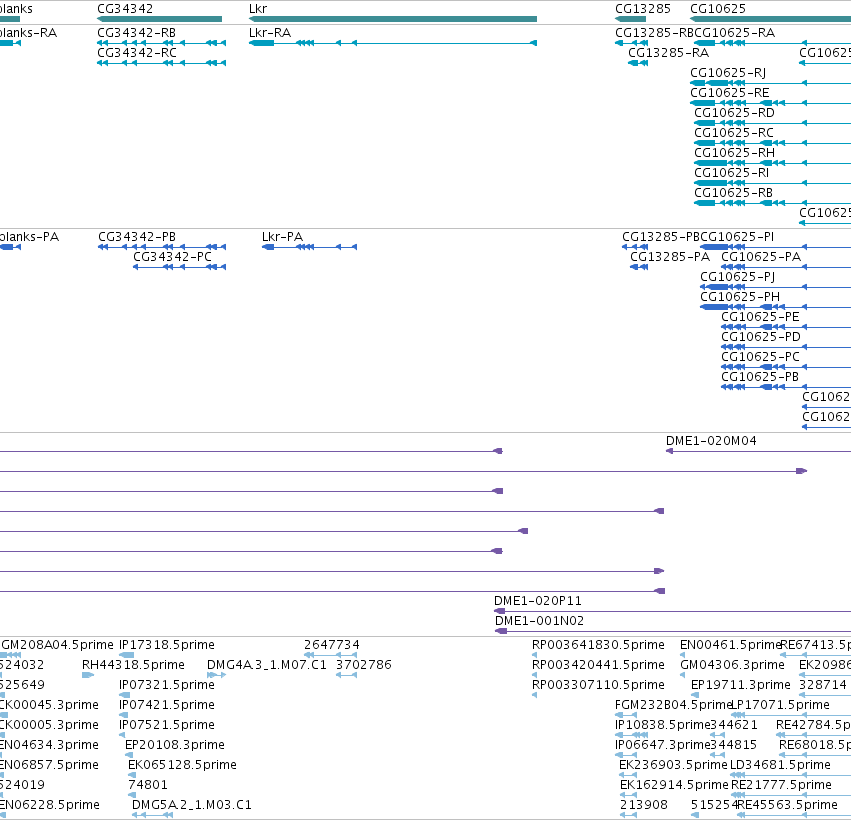Select transcript CG10625-RC

734,133
